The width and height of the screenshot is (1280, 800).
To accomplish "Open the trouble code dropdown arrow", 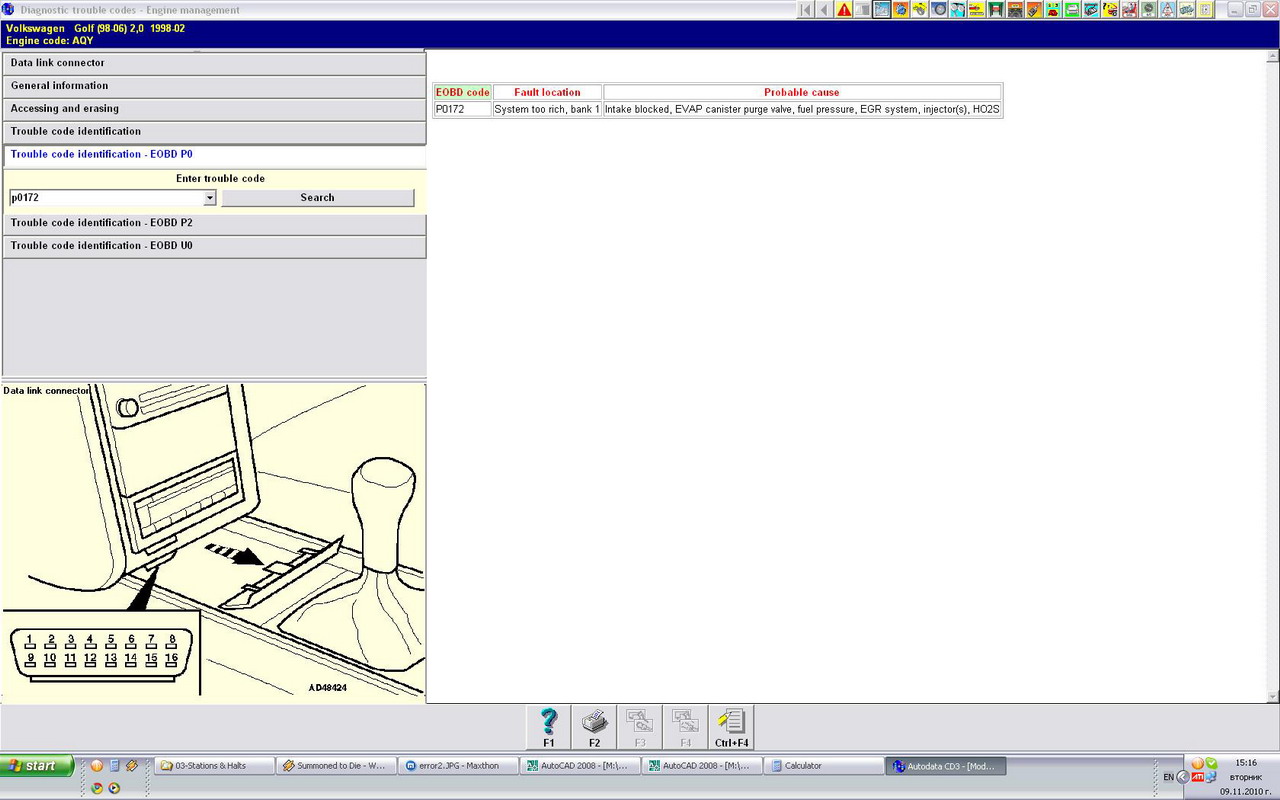I will point(210,198).
